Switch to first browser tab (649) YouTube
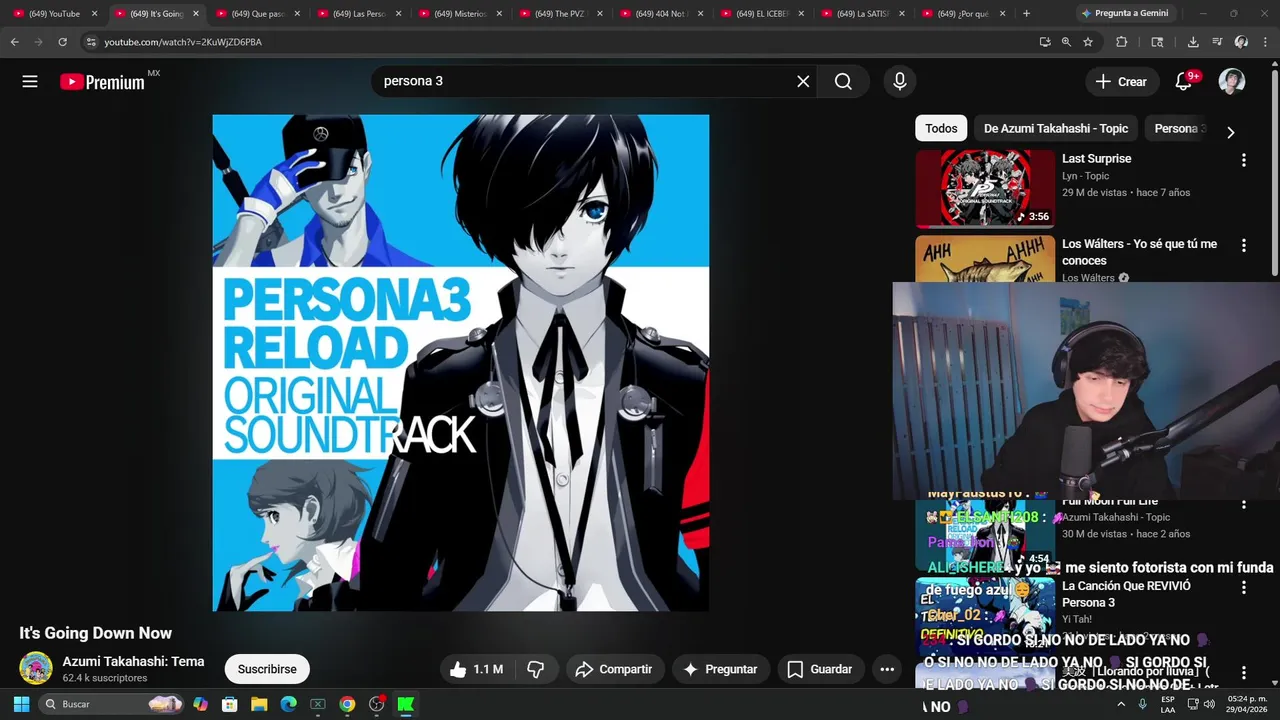 [55, 14]
